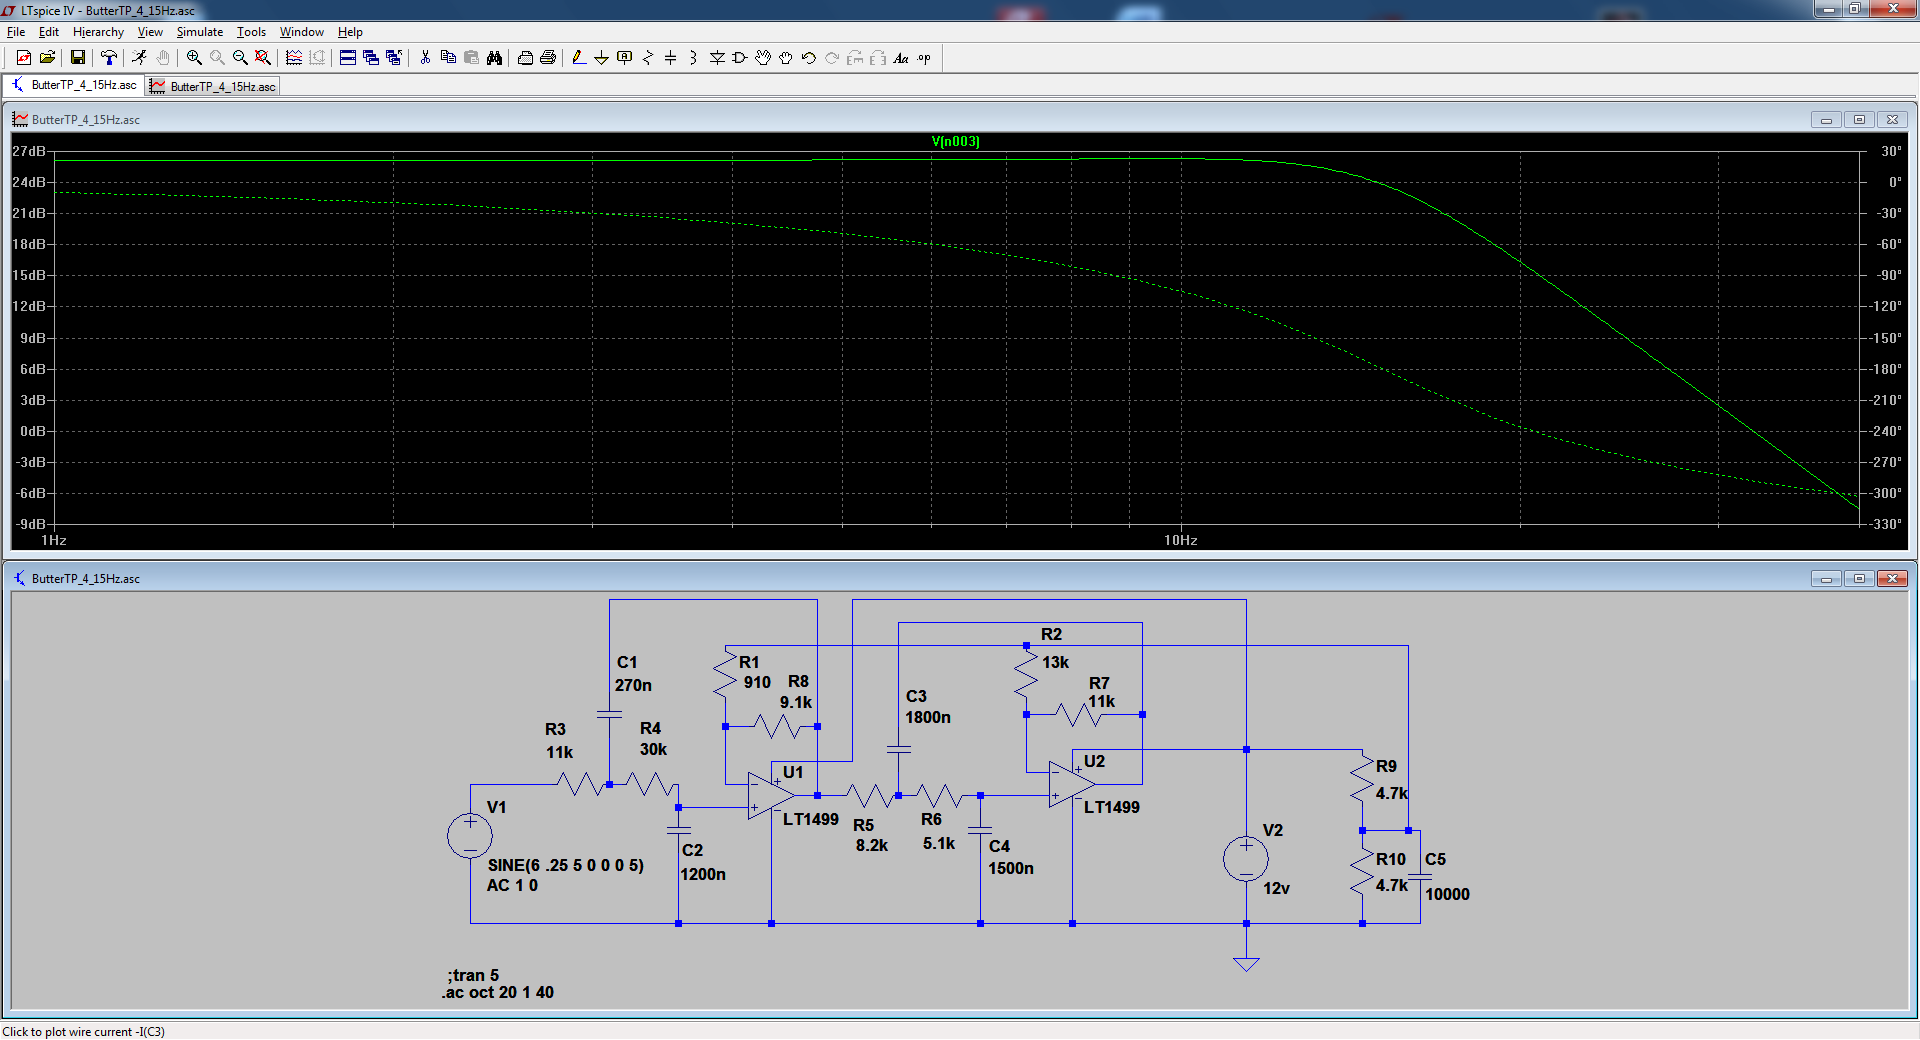The image size is (1920, 1040).
Task: Open the Hierarchy menu
Action: point(98,32)
